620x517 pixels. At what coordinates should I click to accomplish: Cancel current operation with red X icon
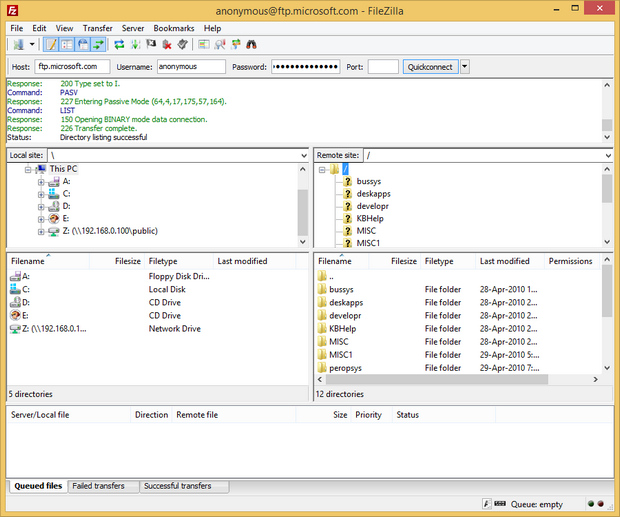151,45
